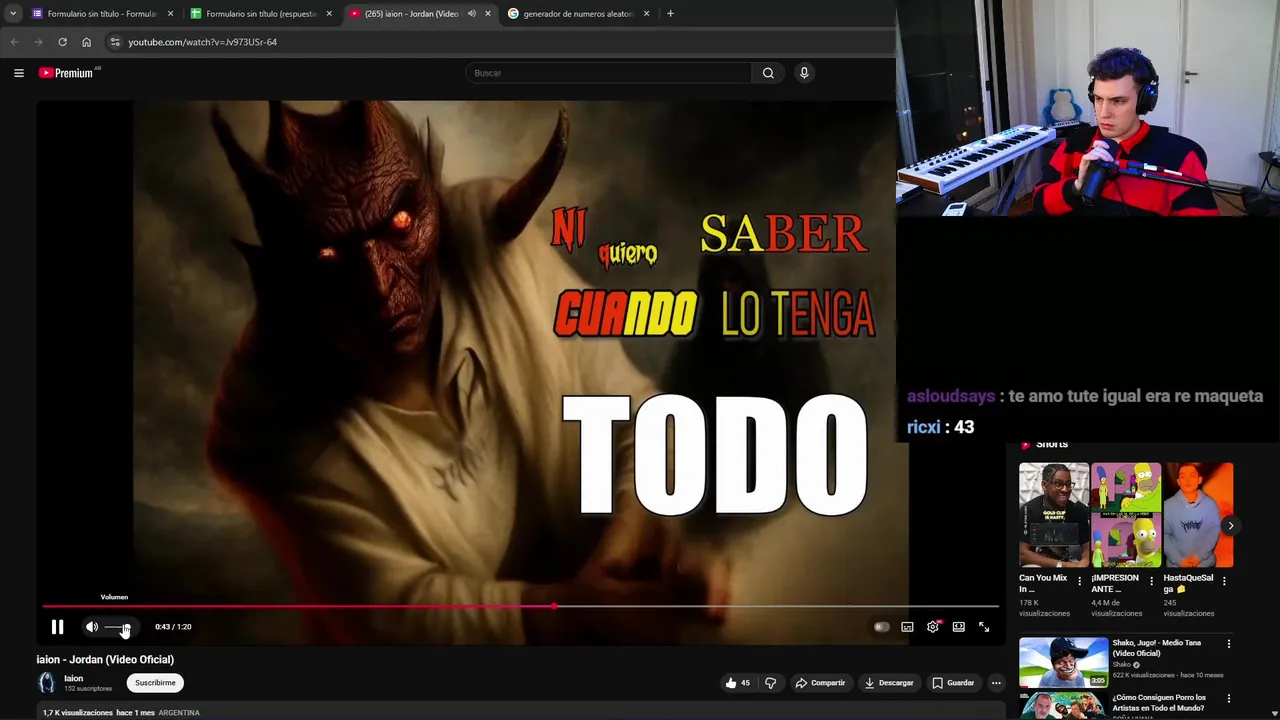Open the Shako channel name link
Viewport: 1280px width, 720px height.
[x=1121, y=665]
